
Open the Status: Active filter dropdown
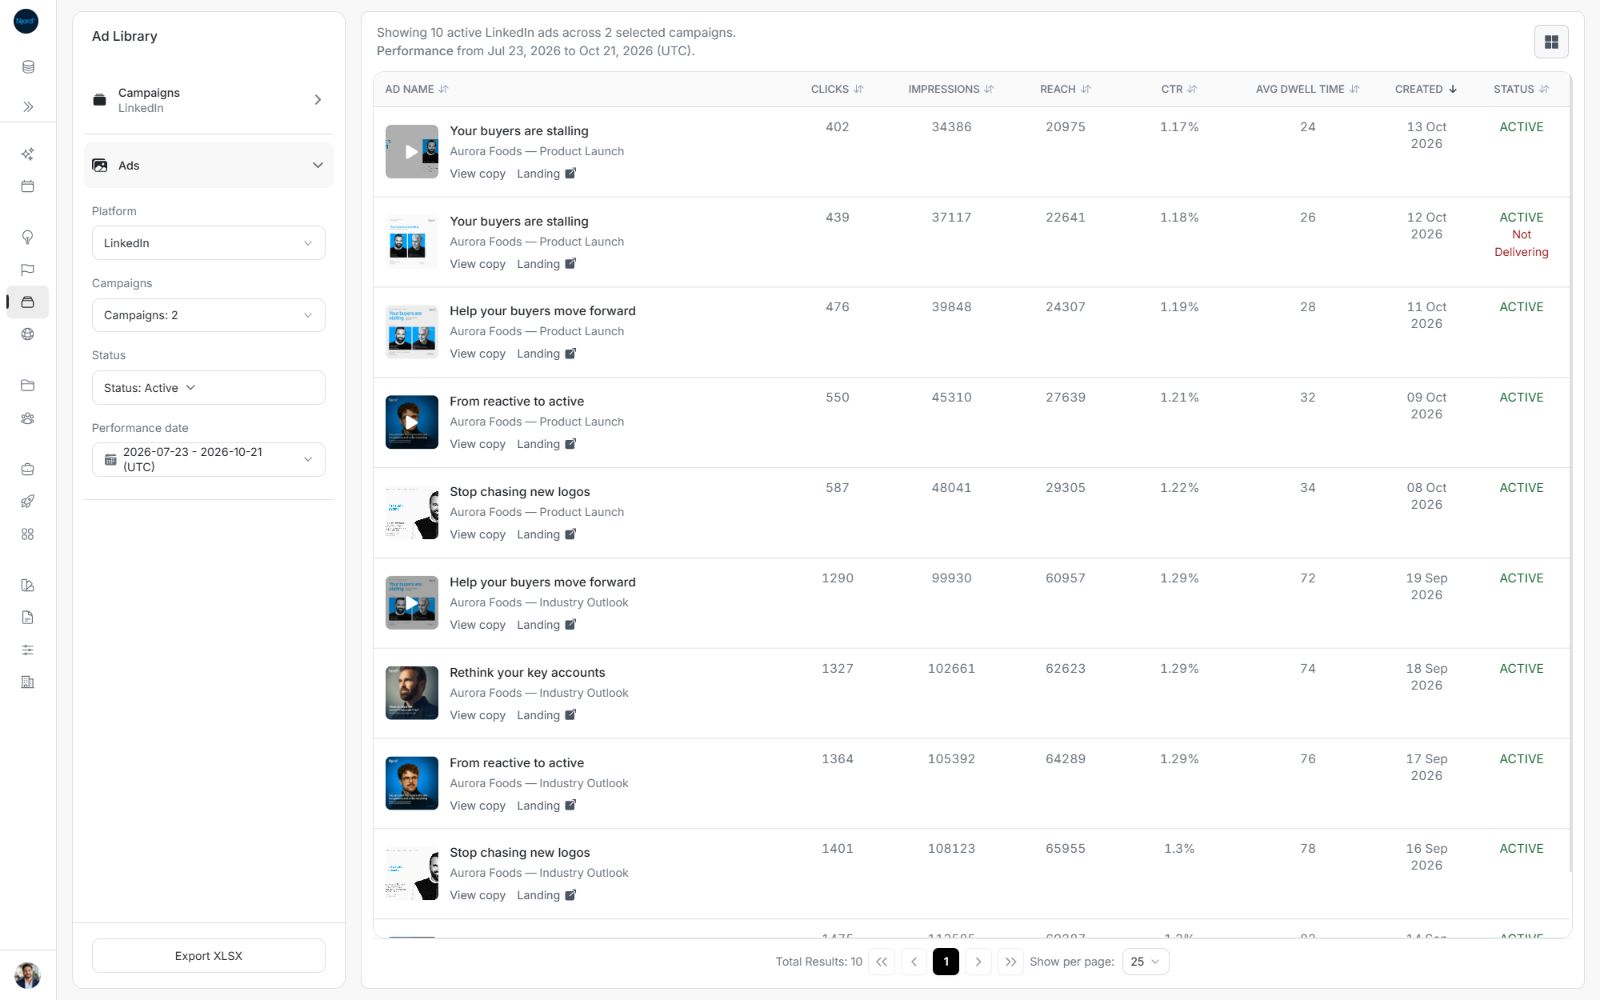pyautogui.click(x=209, y=388)
